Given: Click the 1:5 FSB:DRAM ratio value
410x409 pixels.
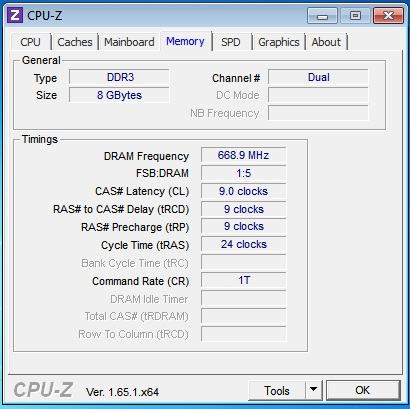Looking at the screenshot, I should pyautogui.click(x=243, y=173).
